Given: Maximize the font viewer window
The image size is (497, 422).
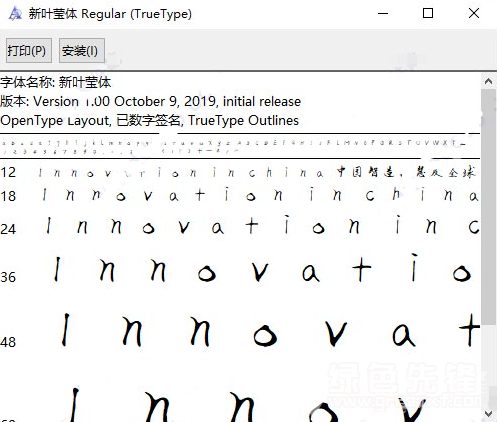Looking at the screenshot, I should (x=428, y=14).
